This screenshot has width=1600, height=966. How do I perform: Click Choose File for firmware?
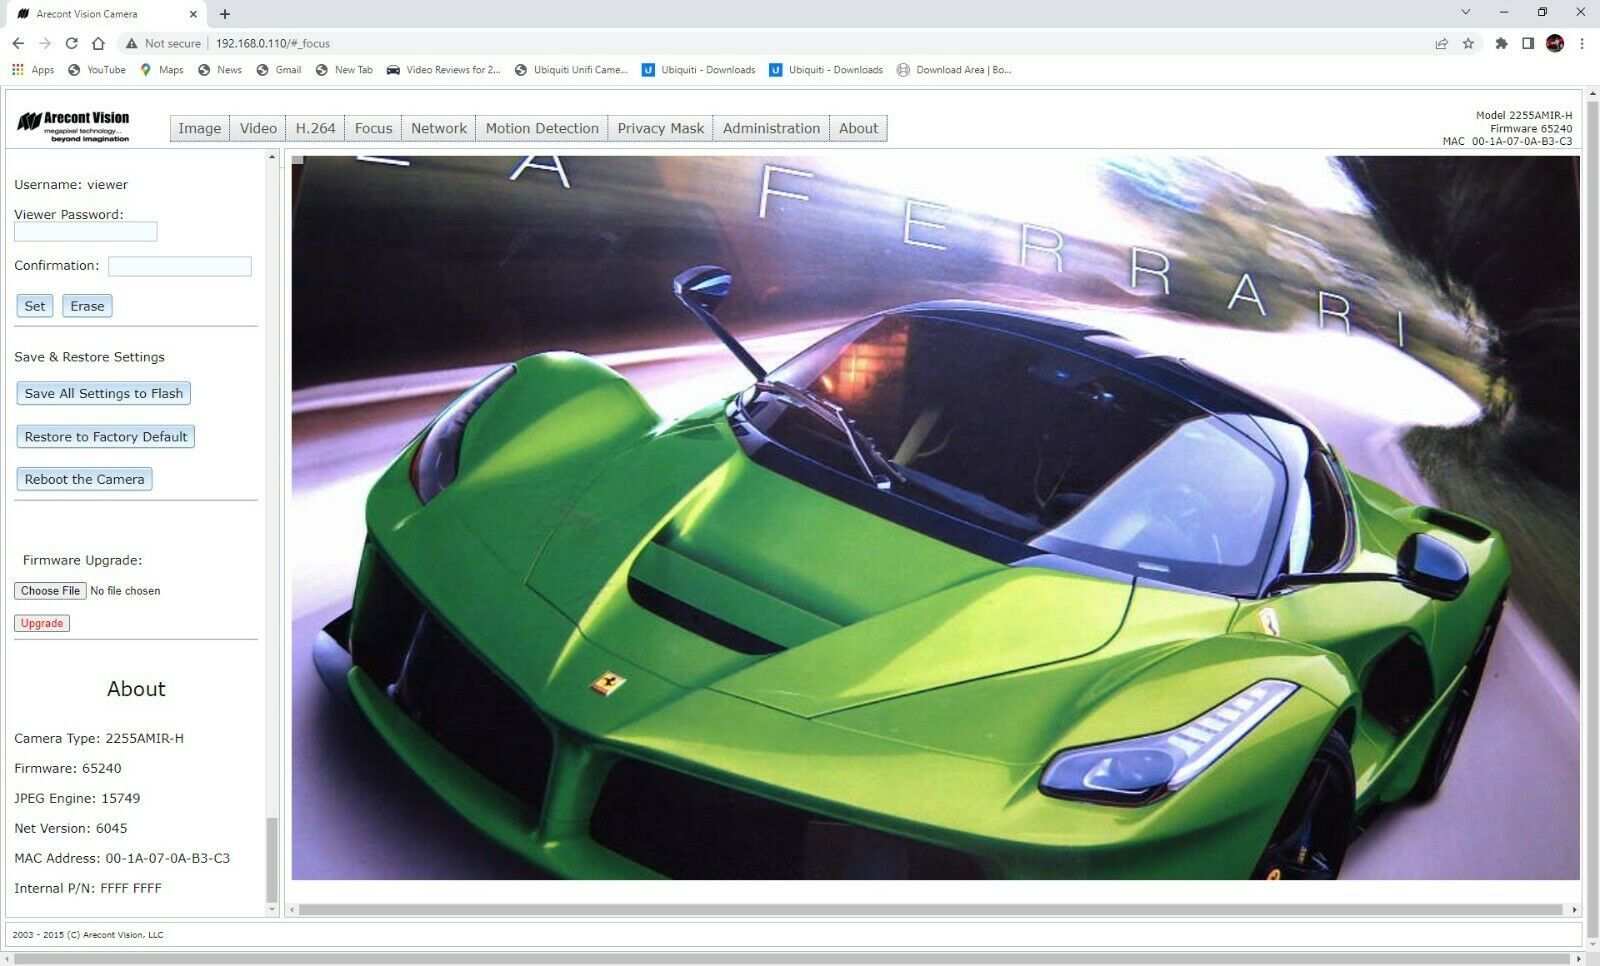click(51, 591)
